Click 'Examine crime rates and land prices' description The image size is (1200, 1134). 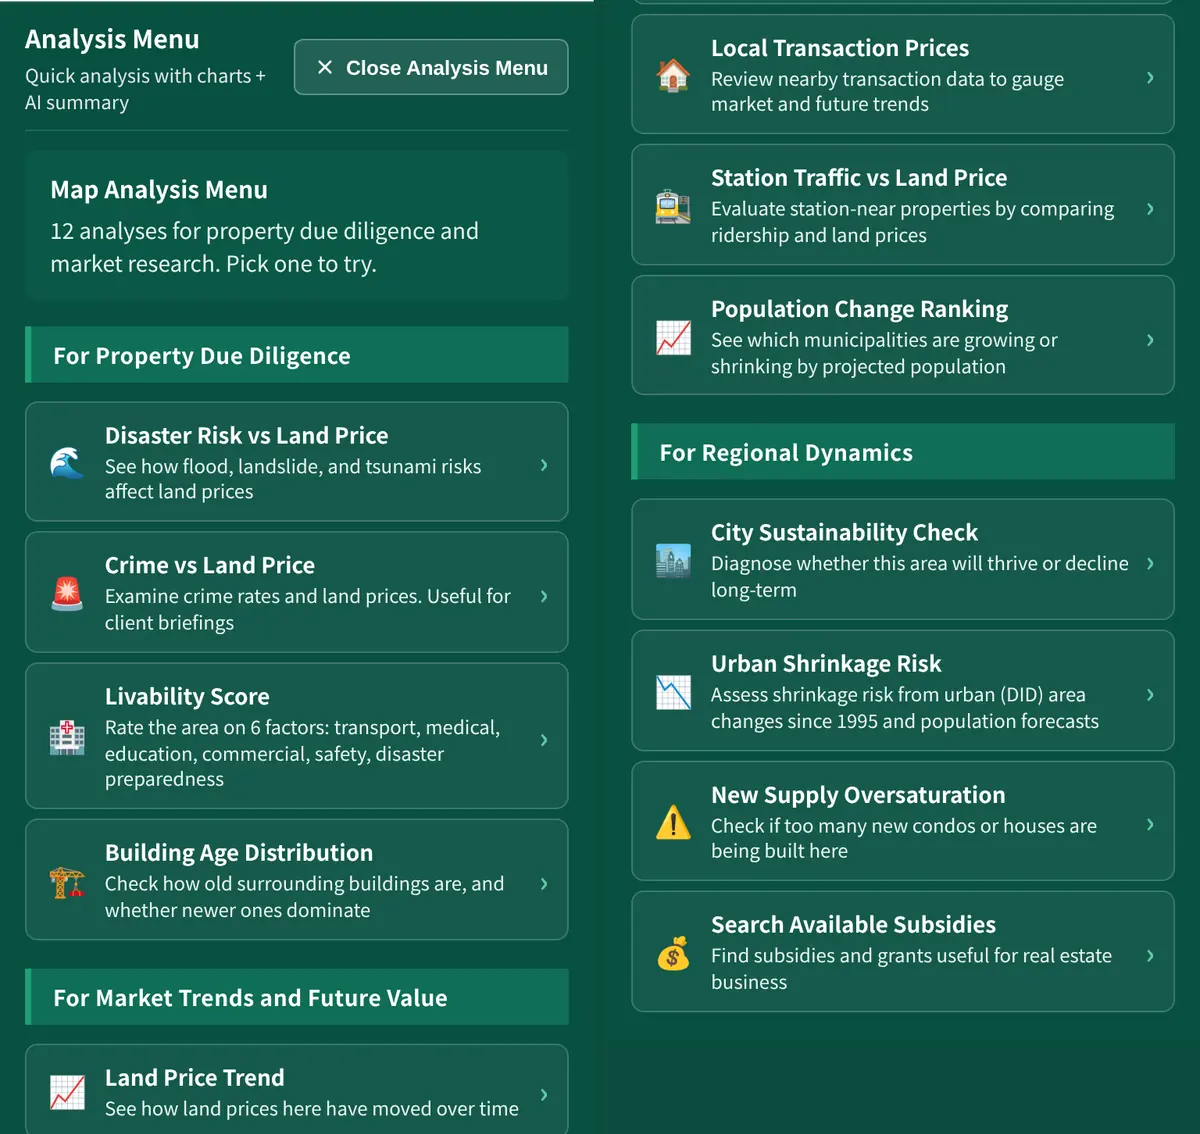[x=308, y=609]
